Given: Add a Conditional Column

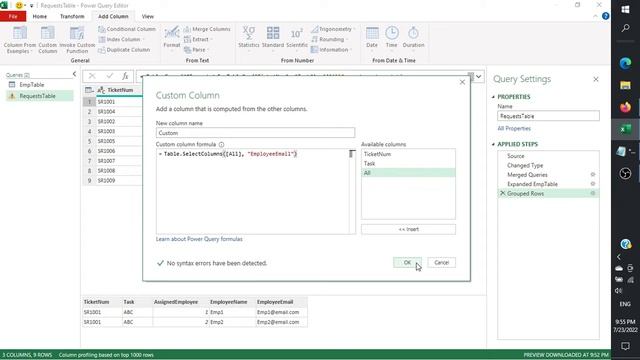Looking at the screenshot, I should point(127,29).
